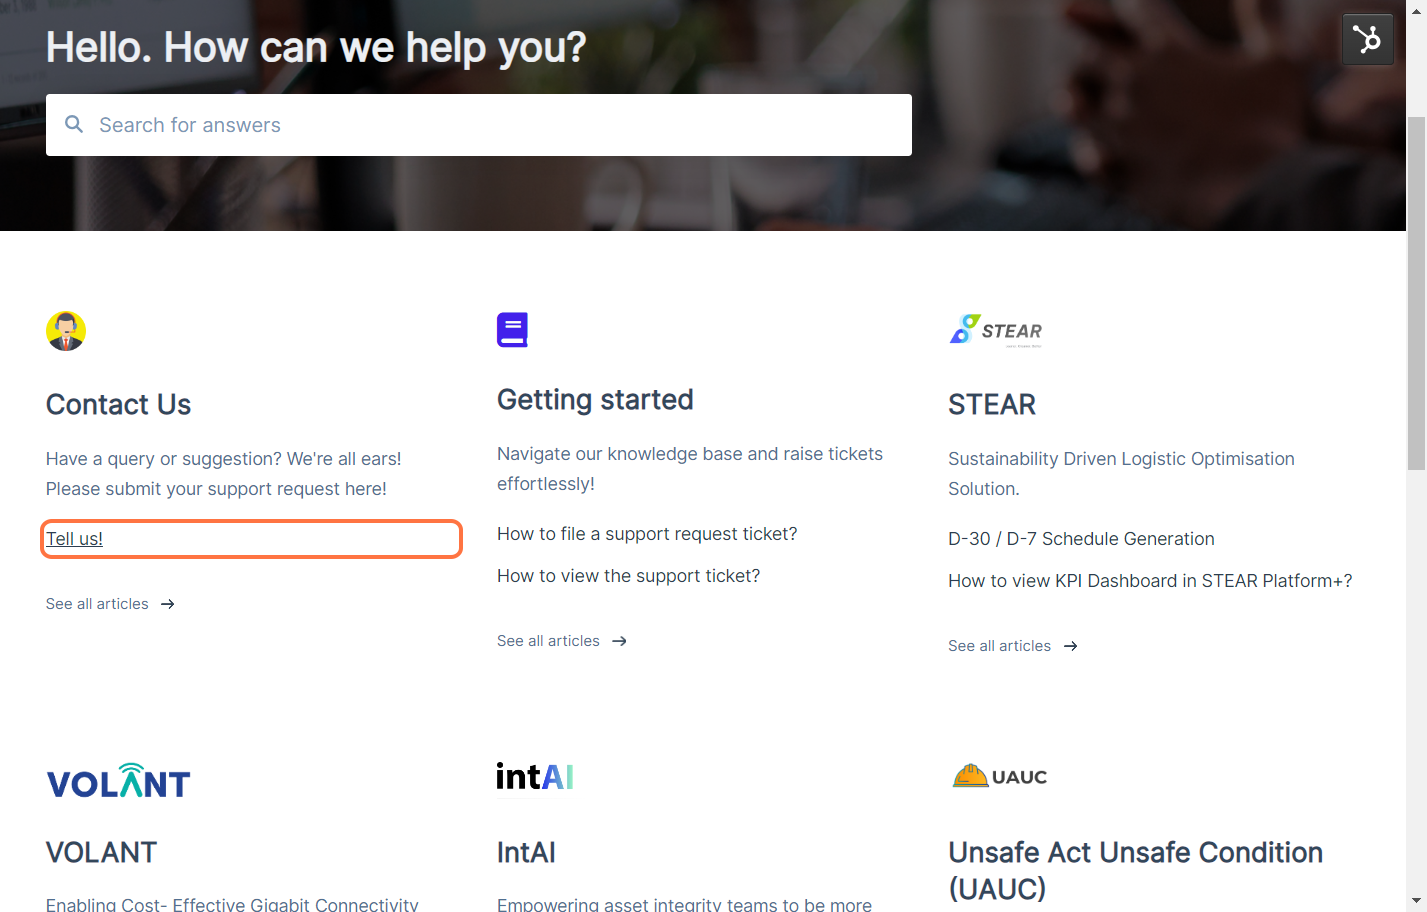The image size is (1427, 912).
Task: Click 'Have a query or suggestion?' text
Action: 223,474
